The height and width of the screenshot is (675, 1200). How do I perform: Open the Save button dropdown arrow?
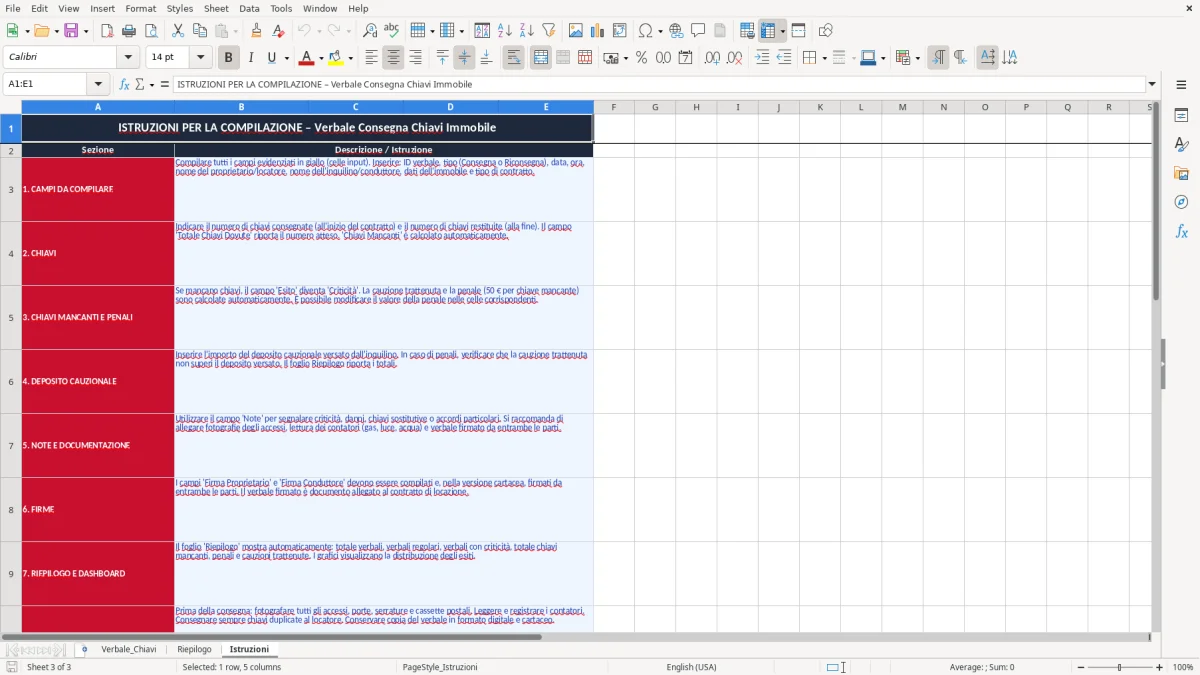coord(85,31)
